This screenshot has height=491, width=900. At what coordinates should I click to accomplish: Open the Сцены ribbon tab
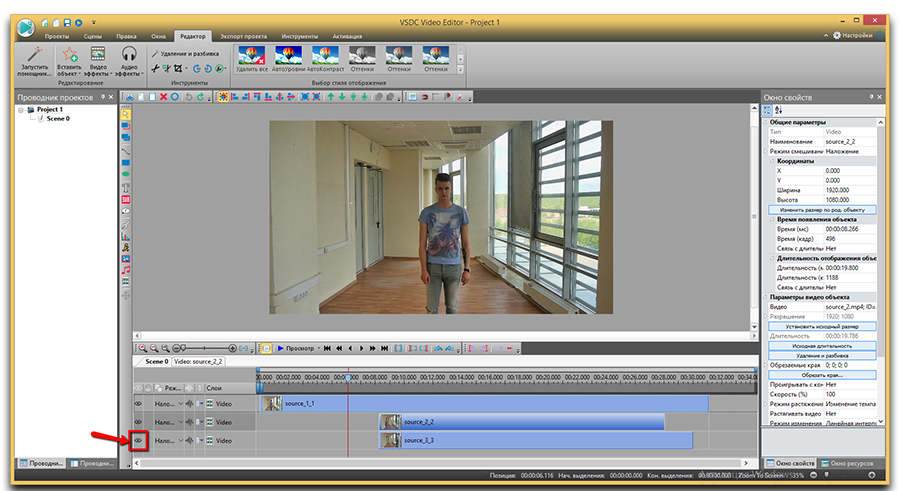point(92,36)
